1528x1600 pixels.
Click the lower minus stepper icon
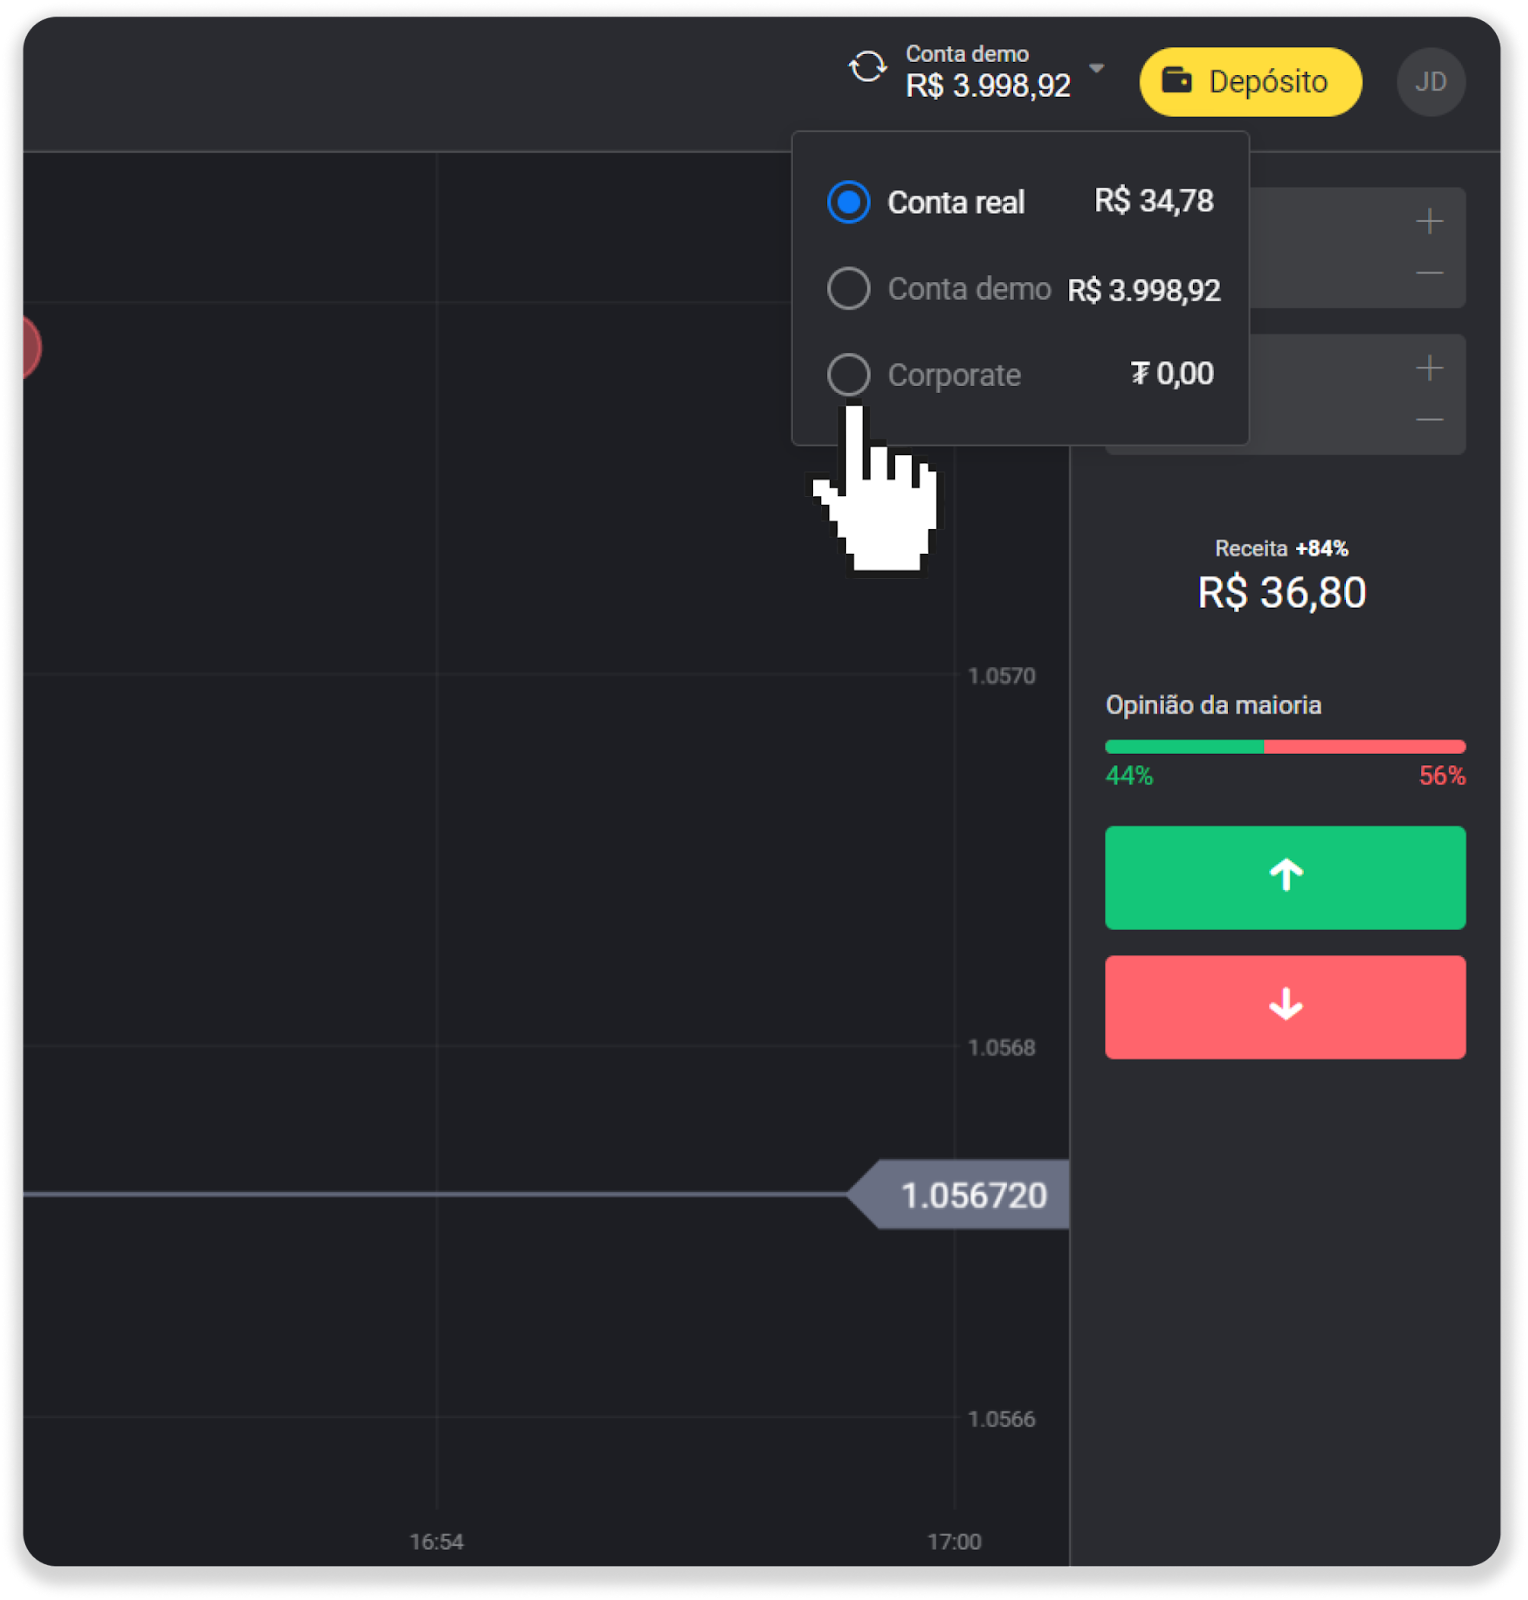(1430, 420)
